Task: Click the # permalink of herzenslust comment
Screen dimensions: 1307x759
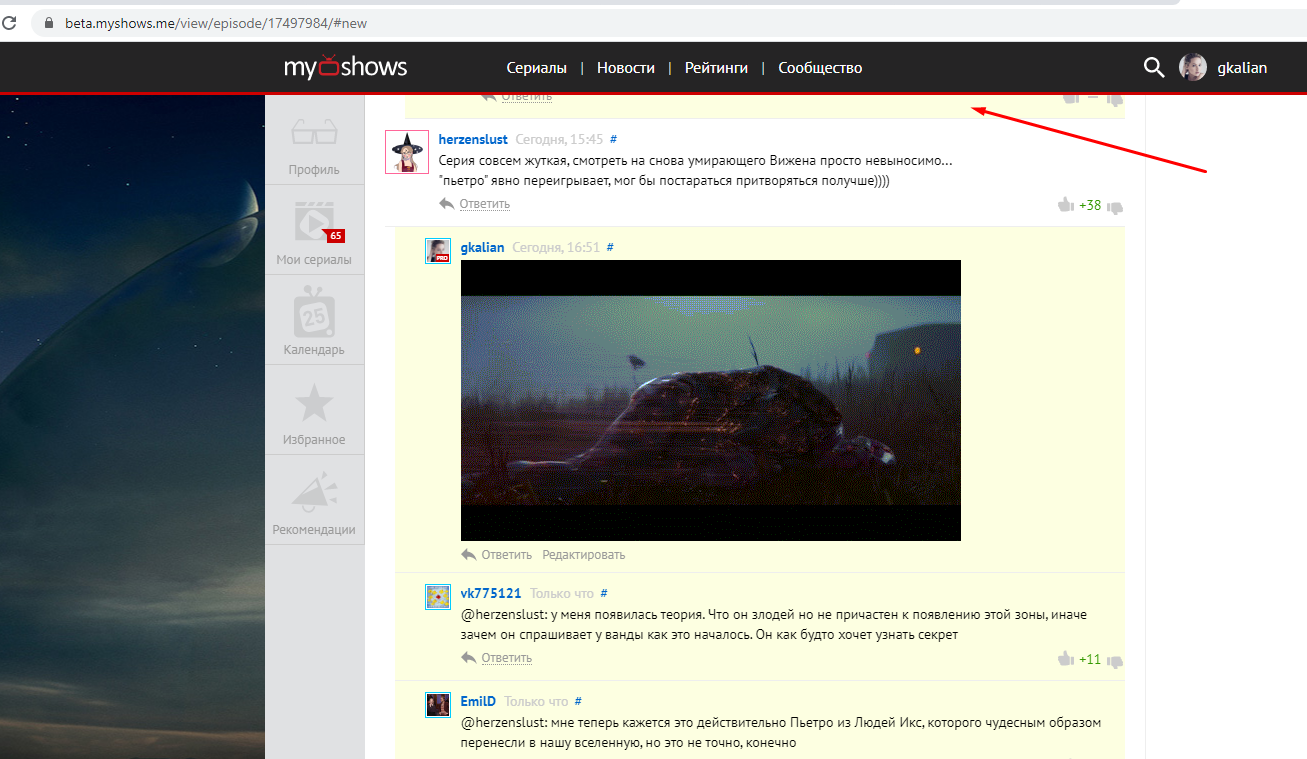Action: click(613, 139)
